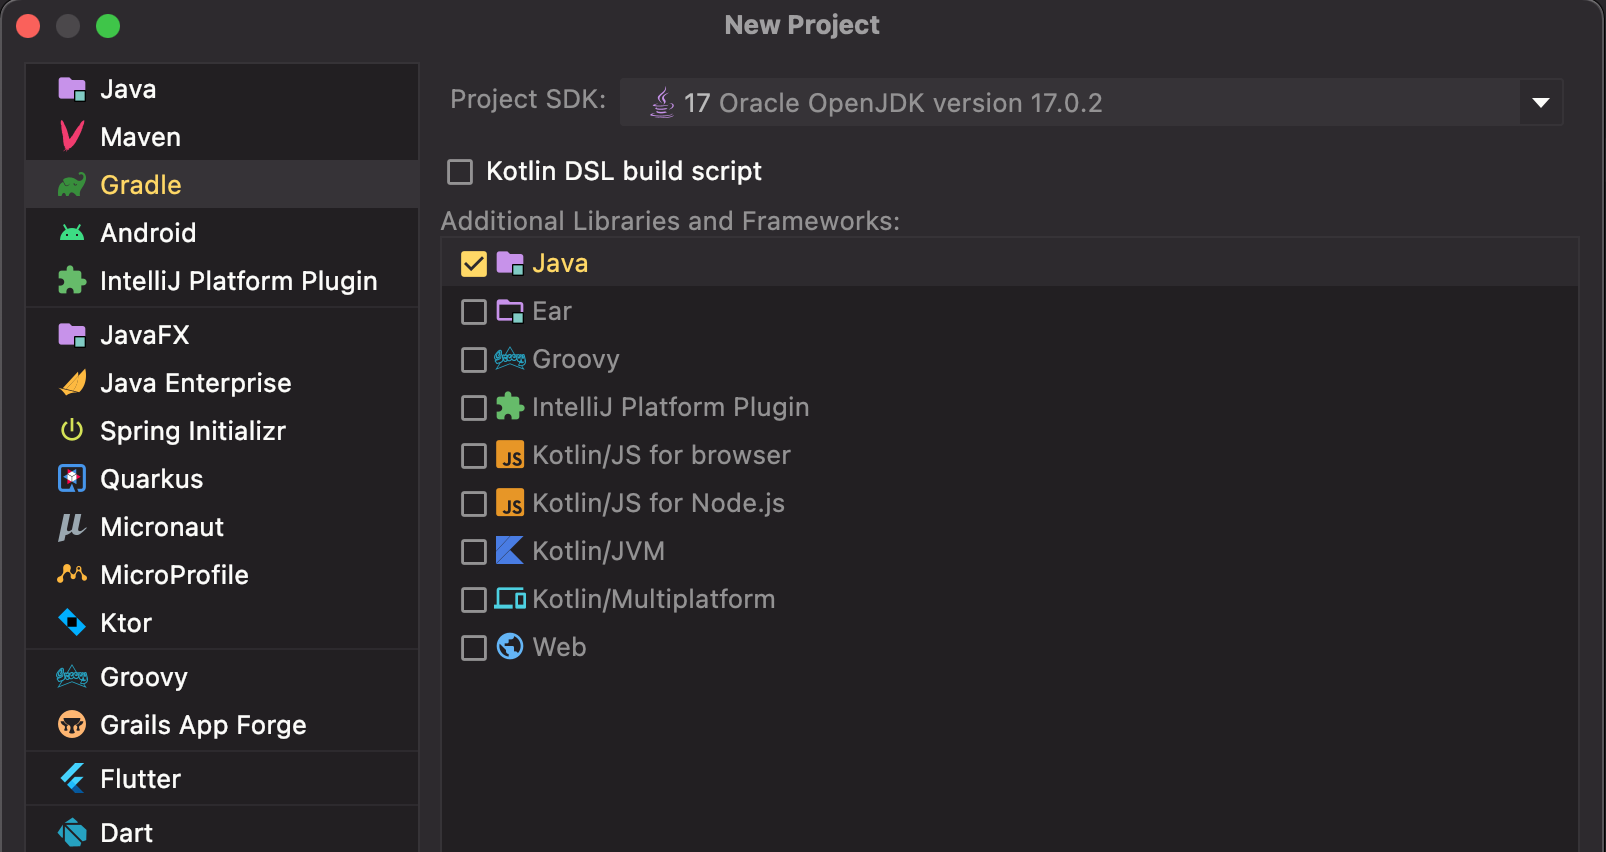
Task: Click the Maven icon in sidebar
Action: pyautogui.click(x=72, y=136)
